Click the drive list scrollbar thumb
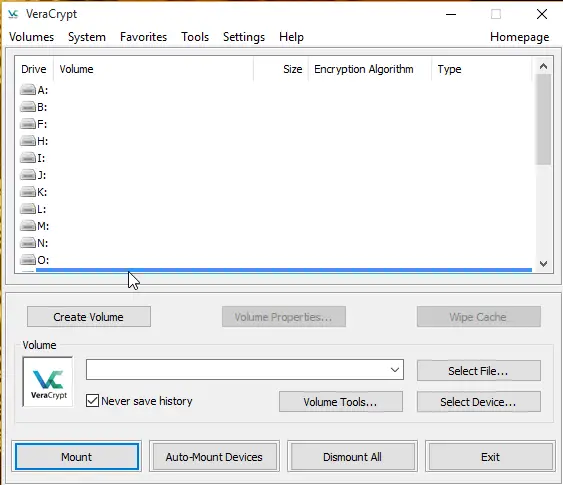Viewport: 563px width, 485px height. pos(544,120)
